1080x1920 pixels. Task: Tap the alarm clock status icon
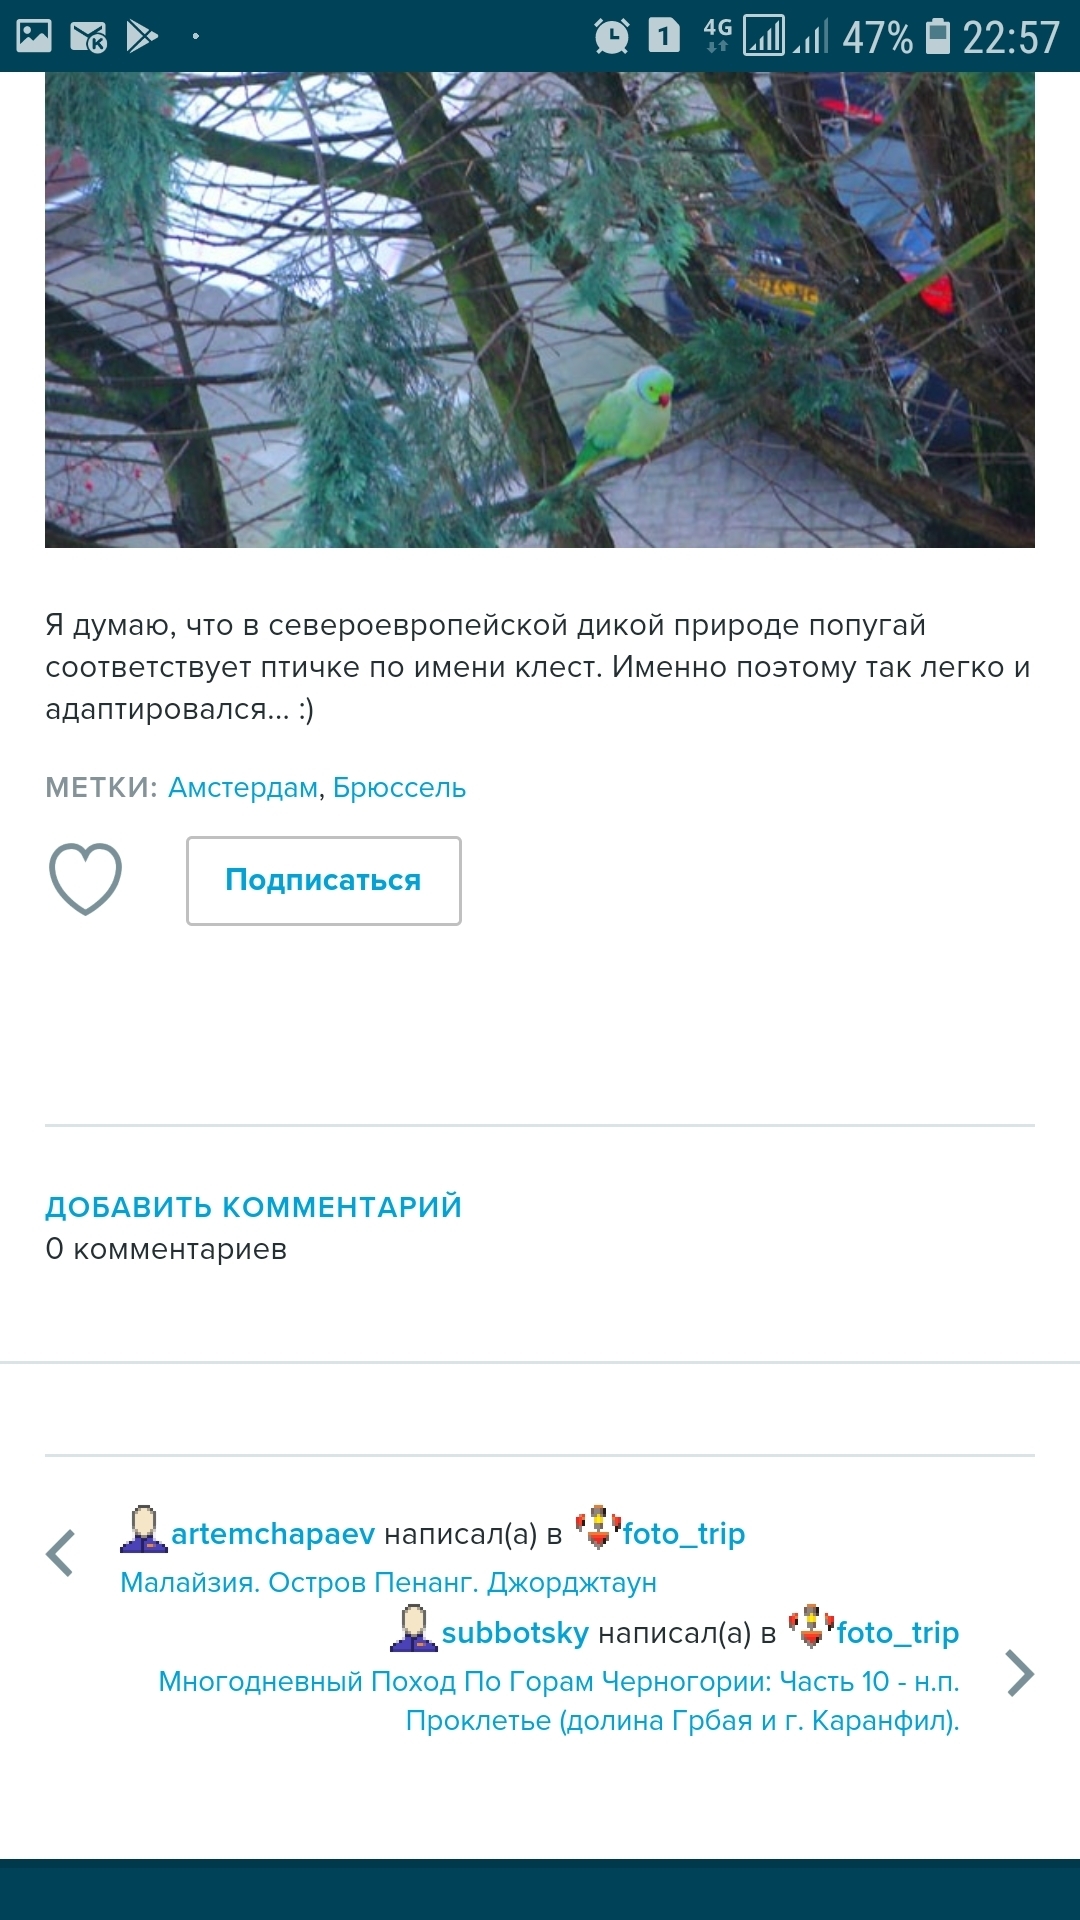pos(611,37)
